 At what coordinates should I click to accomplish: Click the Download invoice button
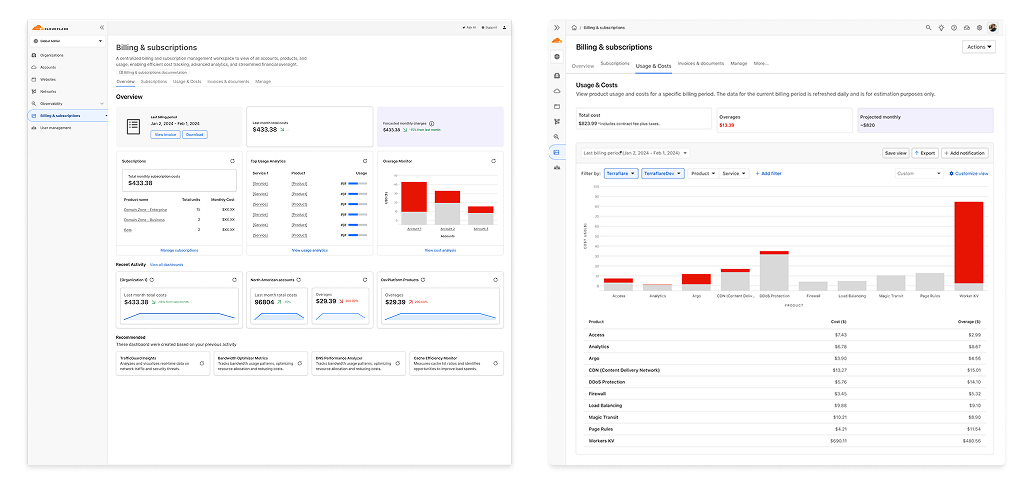[194, 134]
